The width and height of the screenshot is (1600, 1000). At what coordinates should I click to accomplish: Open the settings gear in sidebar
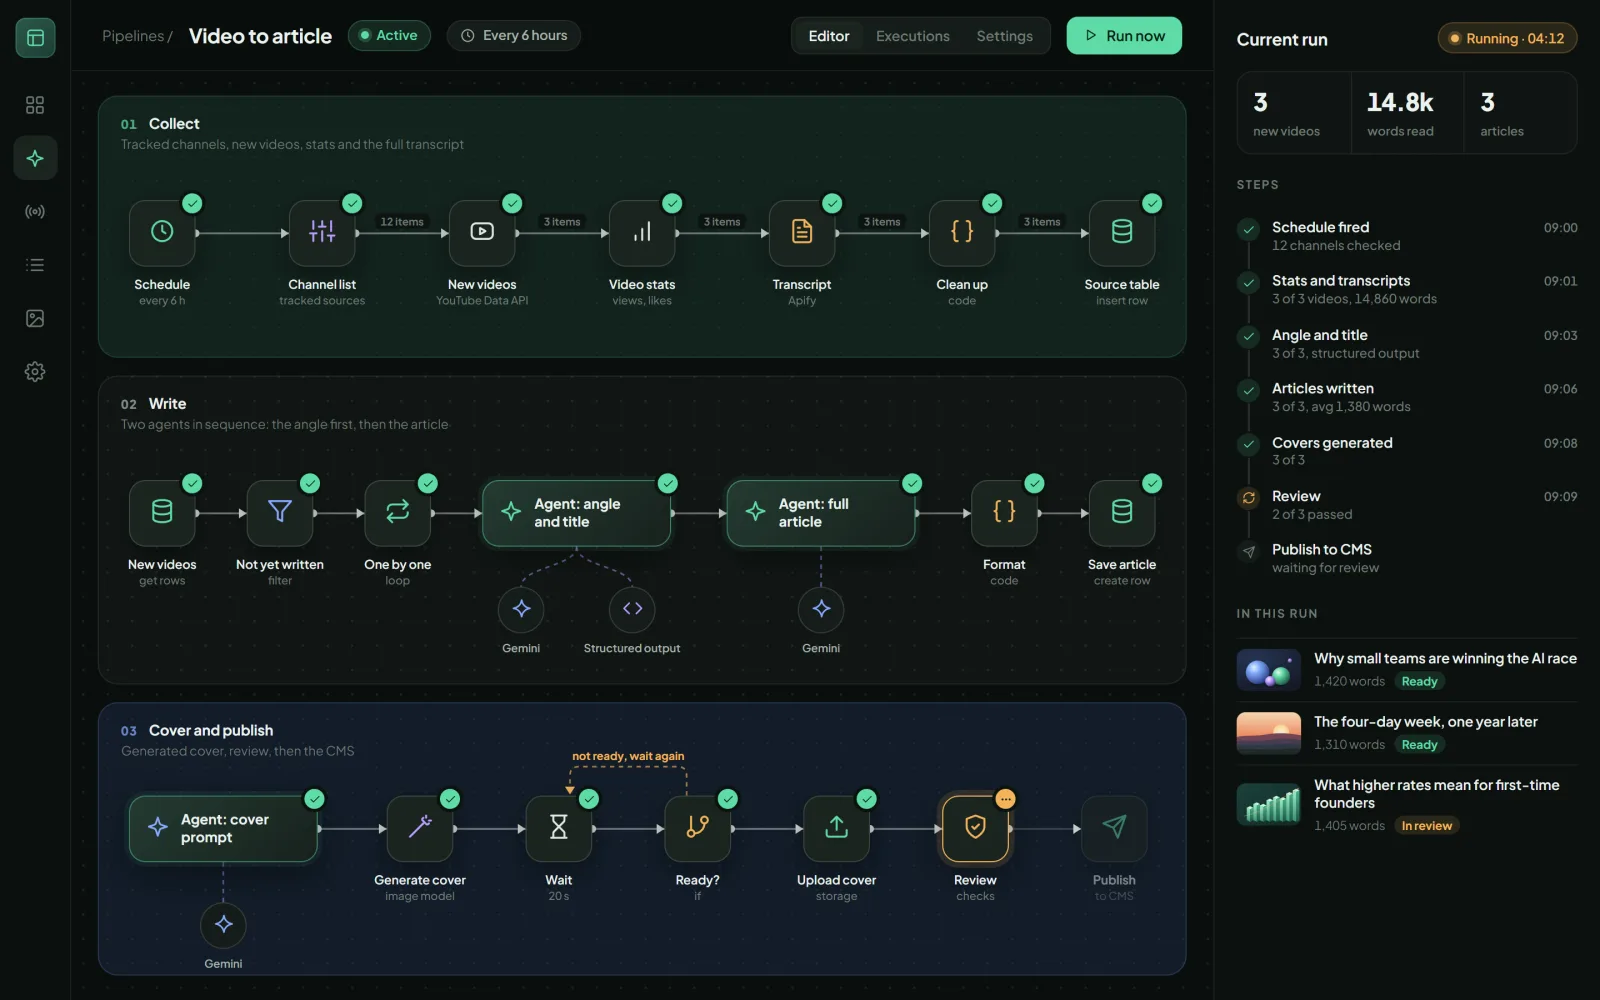click(x=35, y=372)
